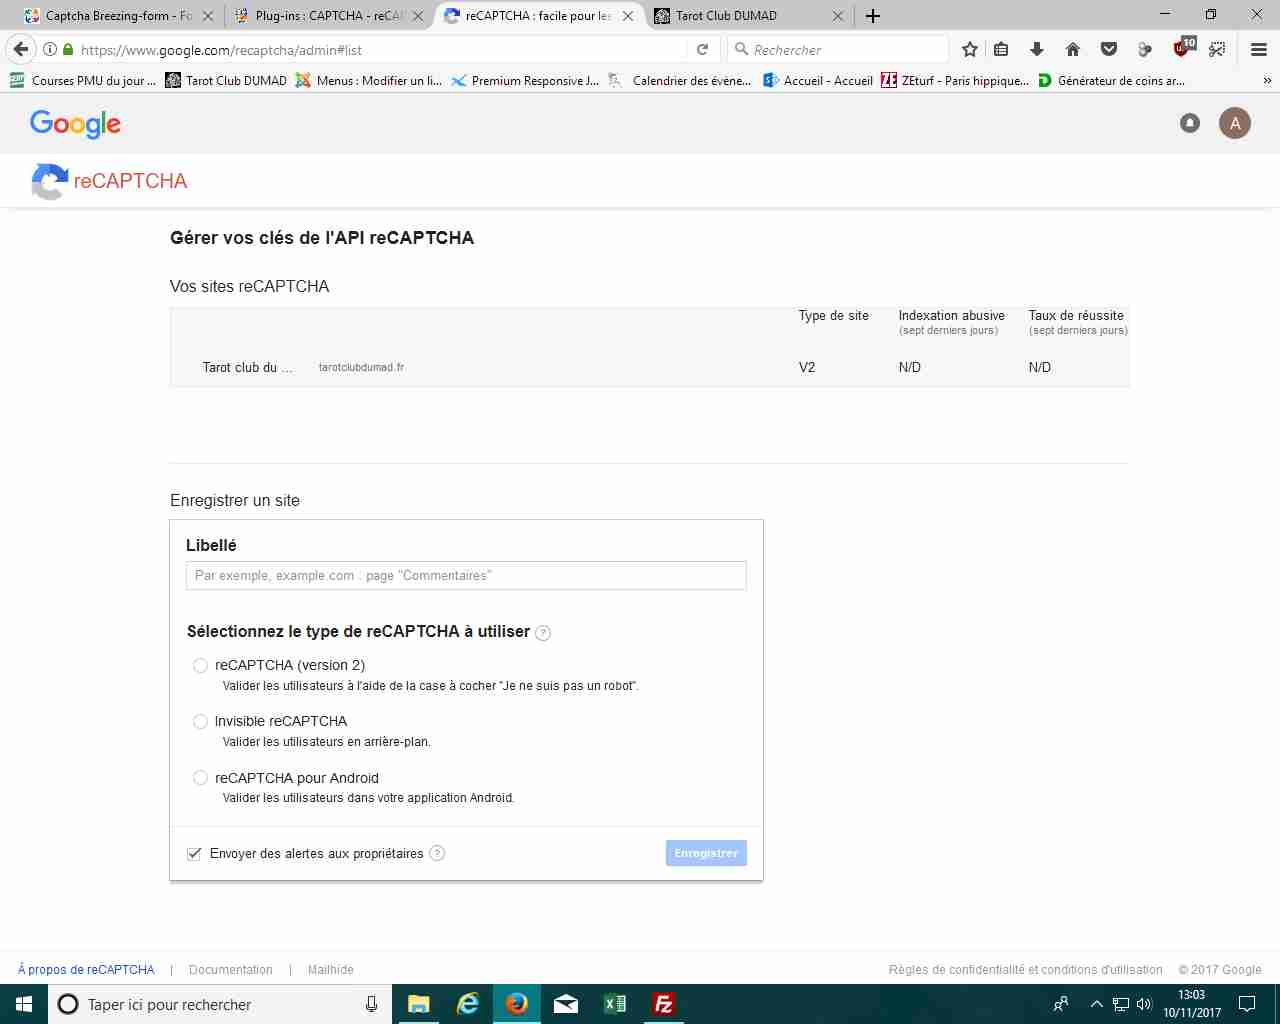1280x1024 pixels.
Task: Click the URL address bar
Action: point(380,49)
